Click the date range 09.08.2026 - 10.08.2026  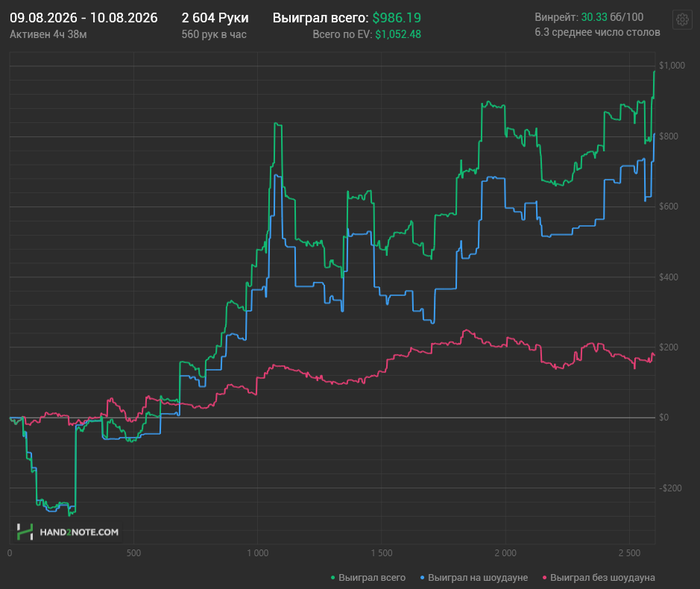tap(83, 18)
